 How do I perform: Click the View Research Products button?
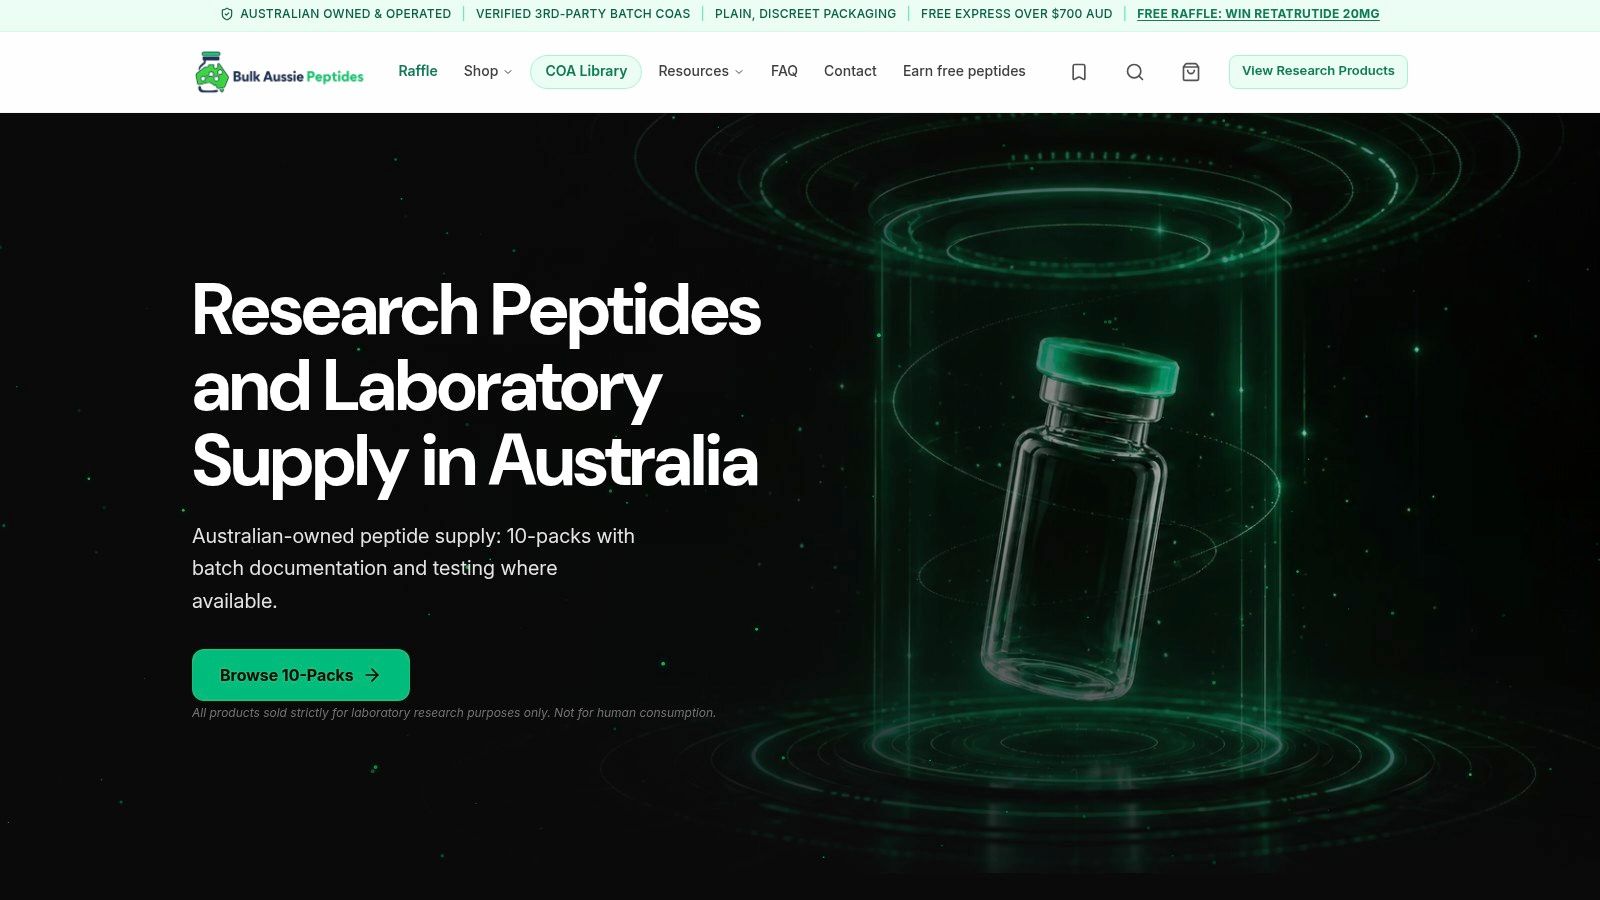click(1318, 71)
